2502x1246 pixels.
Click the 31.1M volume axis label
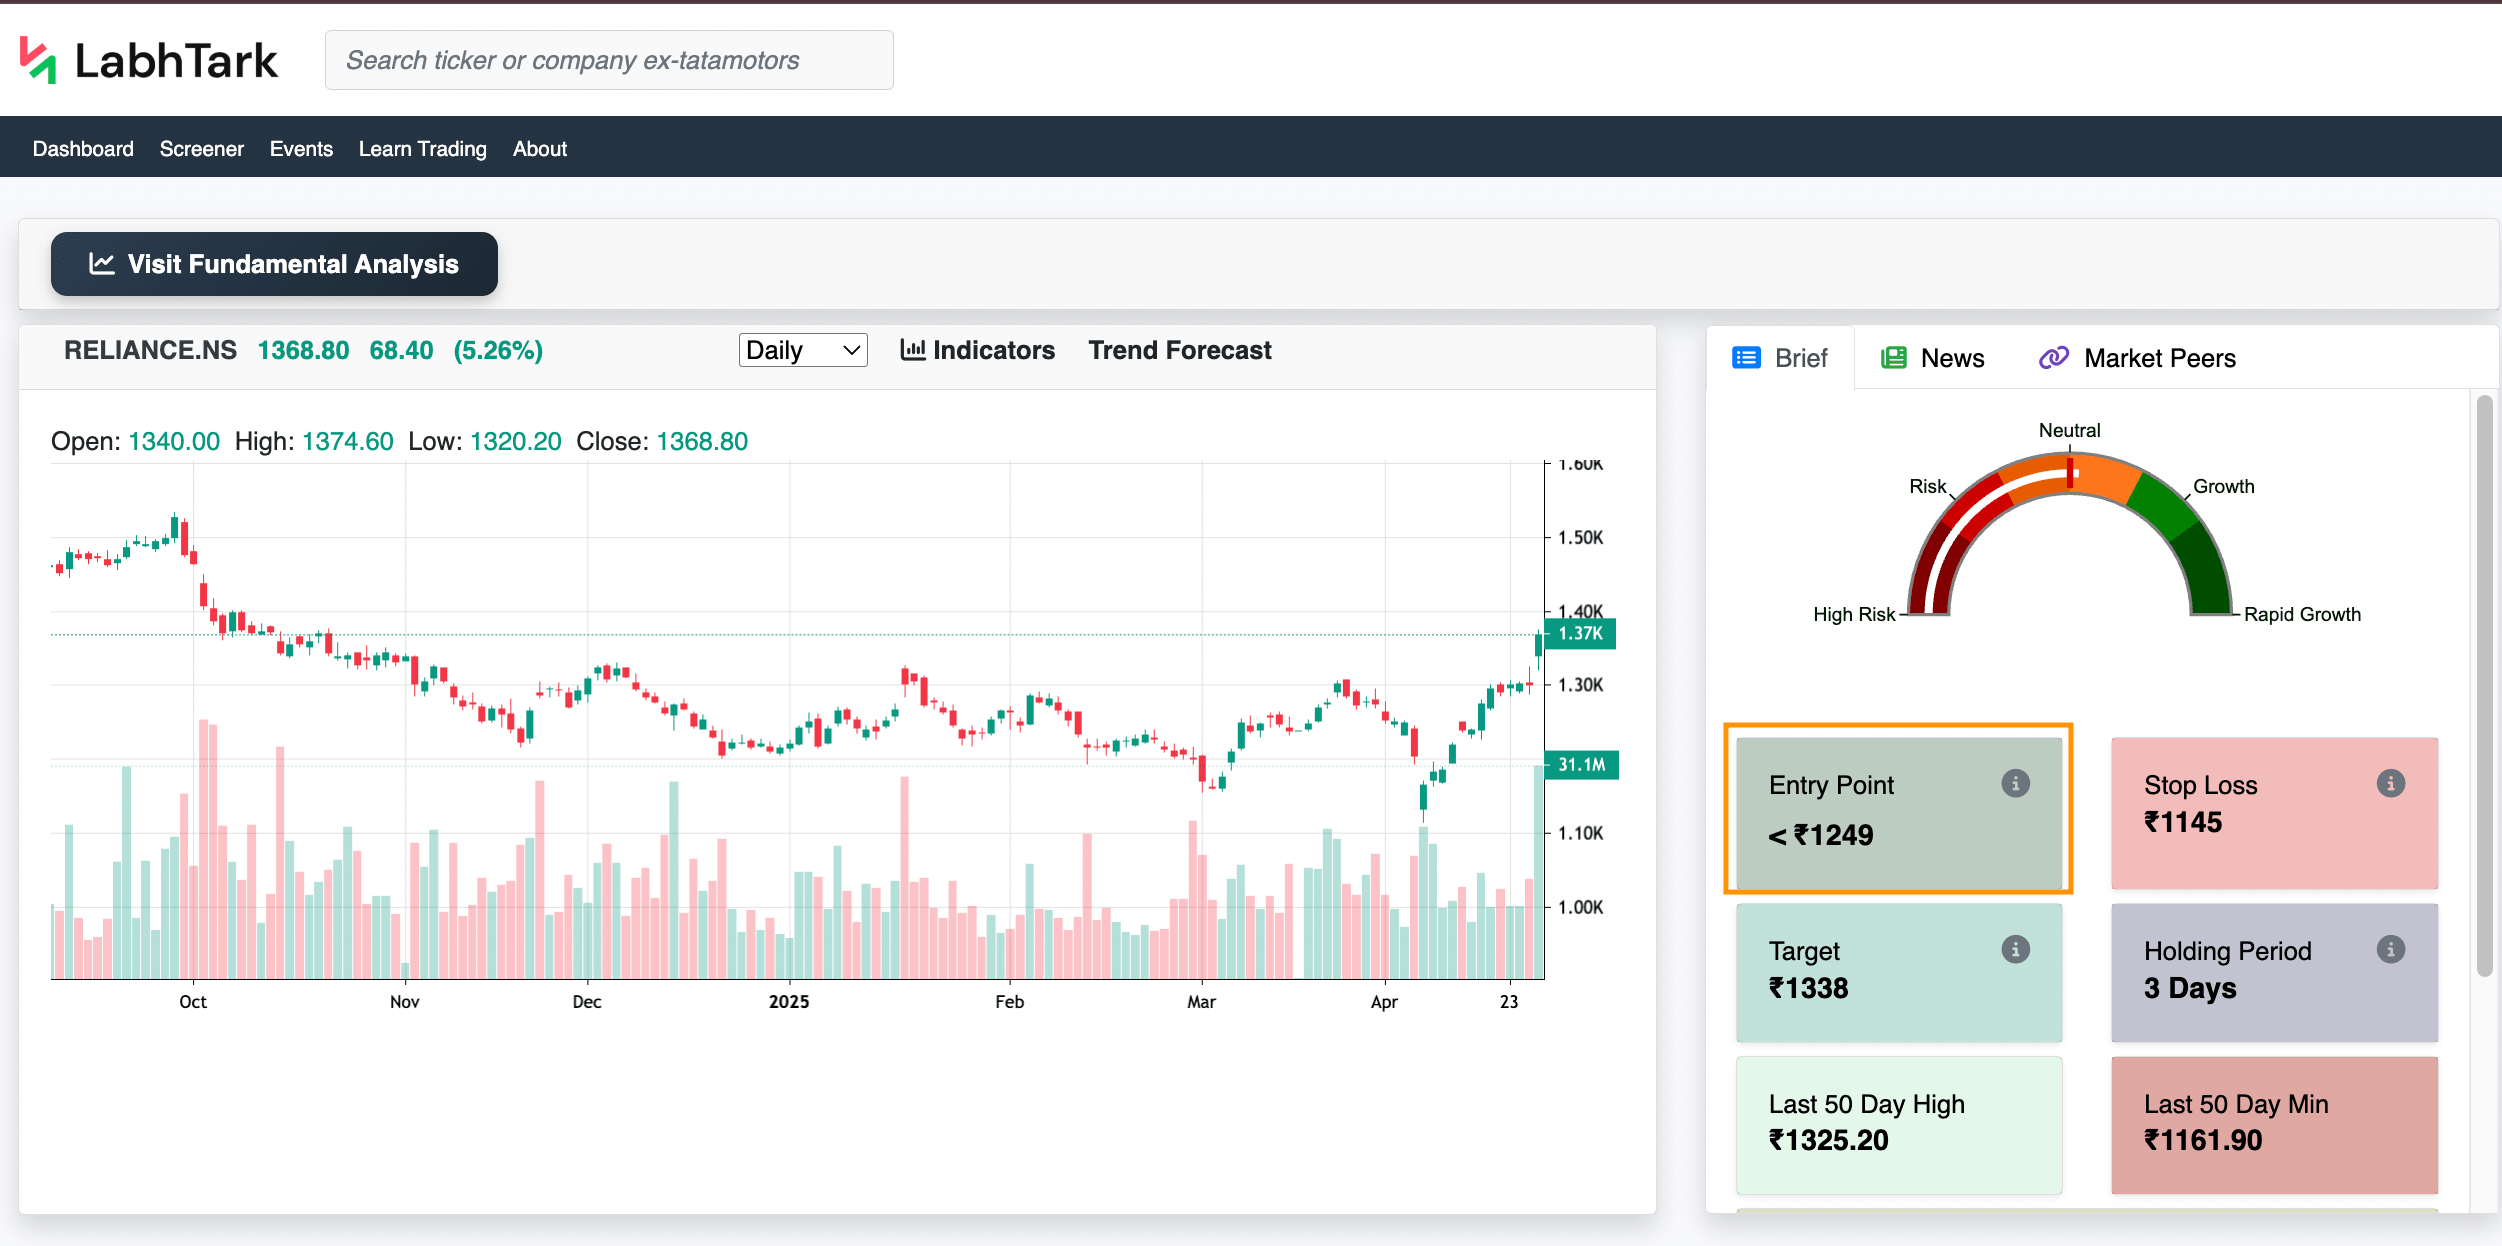click(x=1581, y=764)
